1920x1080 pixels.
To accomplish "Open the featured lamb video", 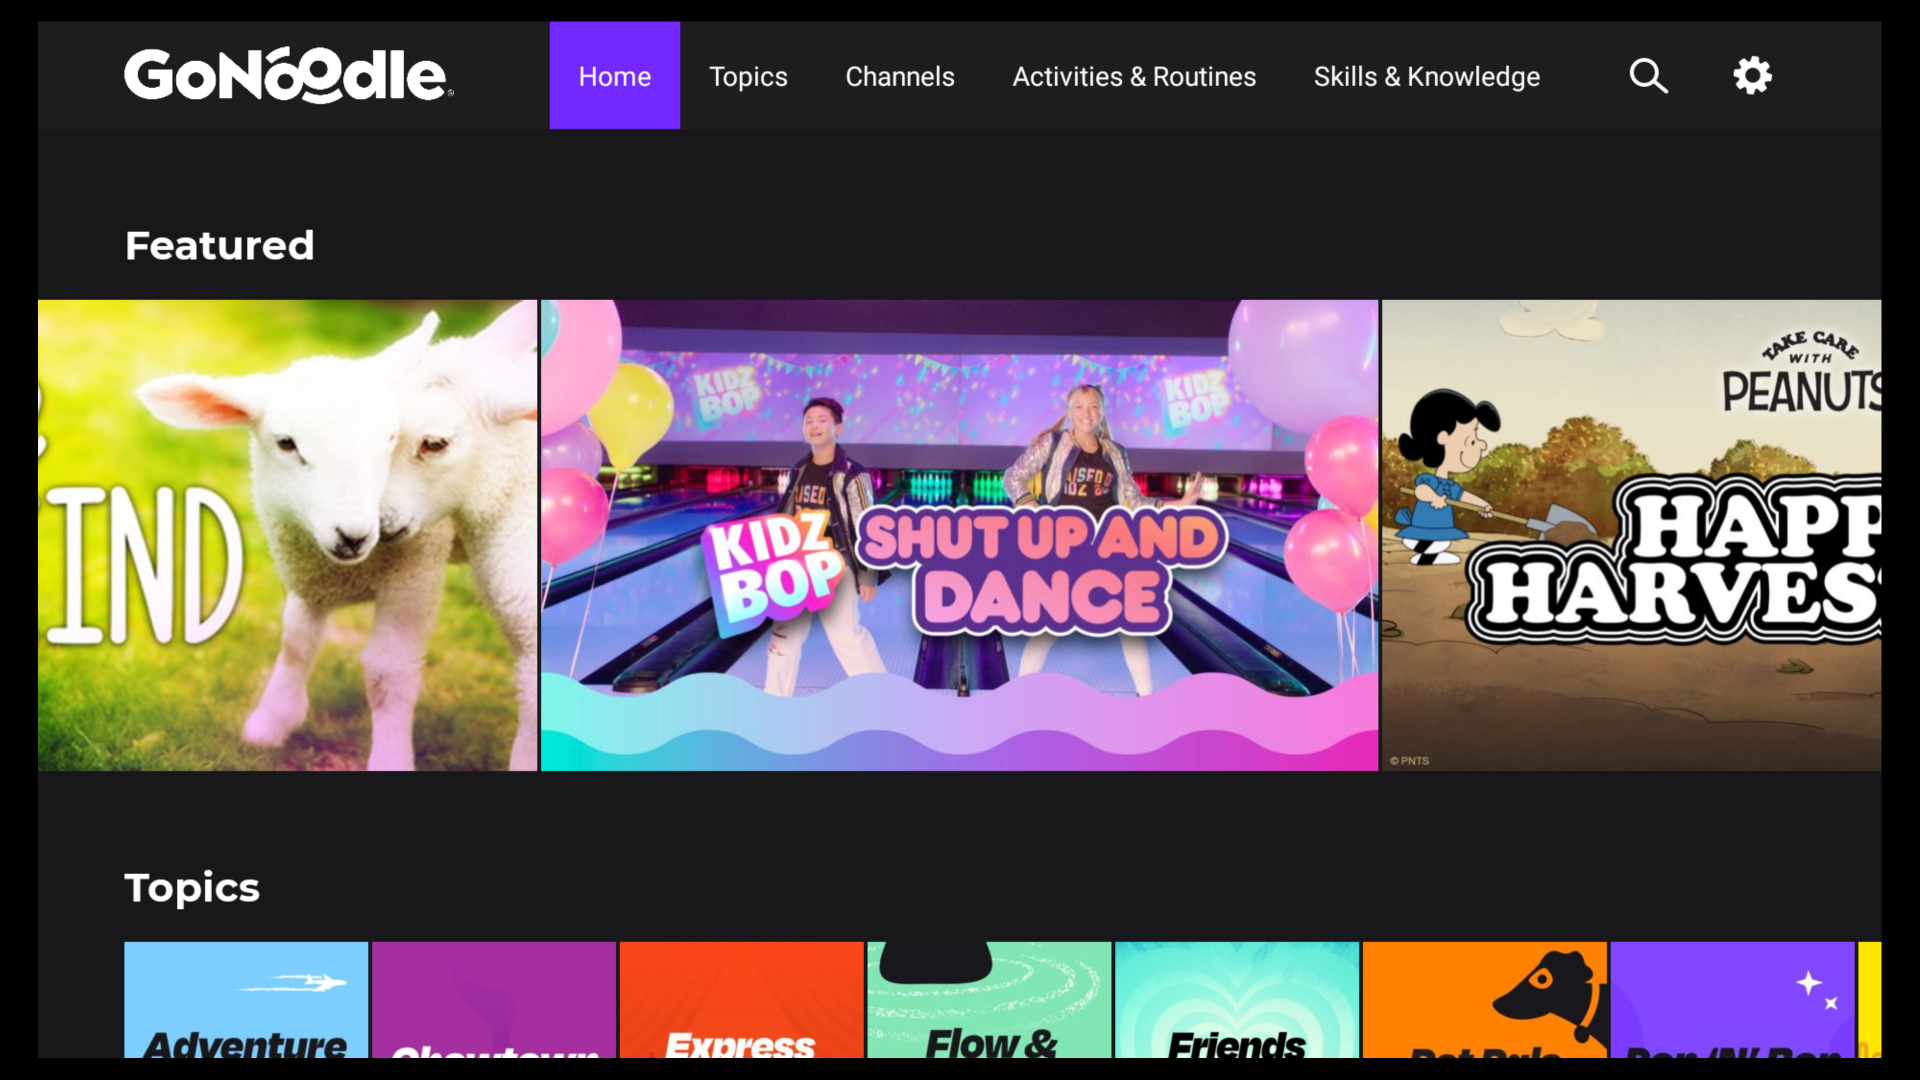I will click(287, 536).
